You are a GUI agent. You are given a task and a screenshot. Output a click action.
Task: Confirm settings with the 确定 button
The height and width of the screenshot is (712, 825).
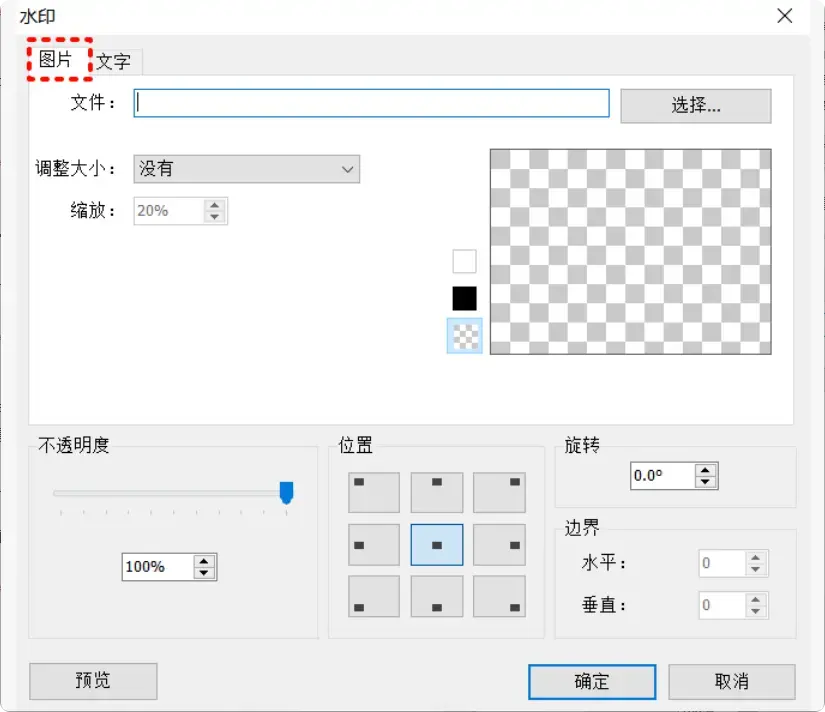[591, 681]
